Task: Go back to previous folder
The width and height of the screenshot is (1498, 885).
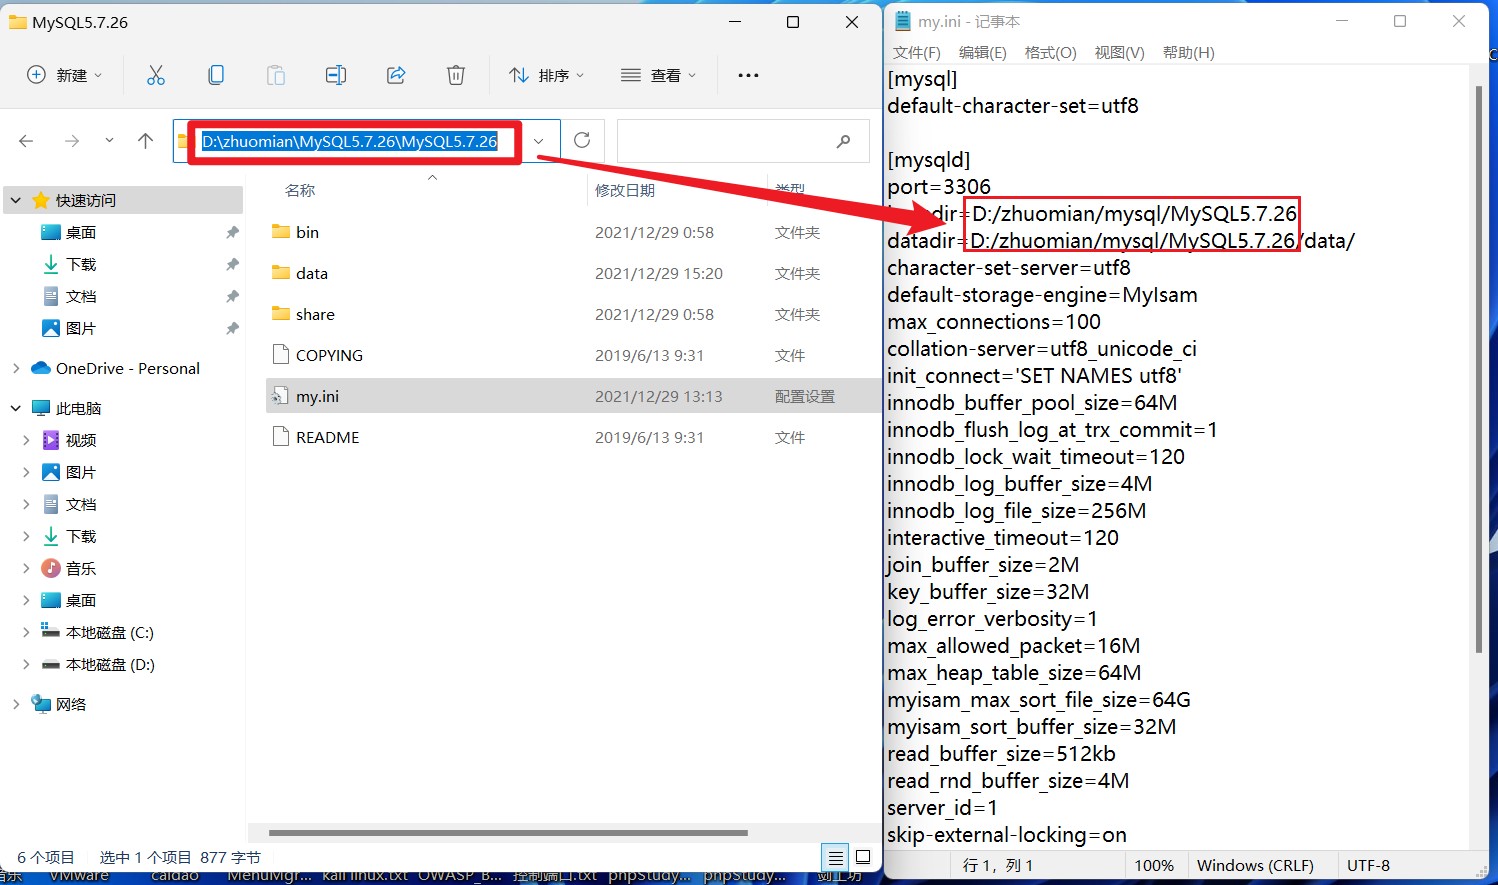Action: pos(26,140)
